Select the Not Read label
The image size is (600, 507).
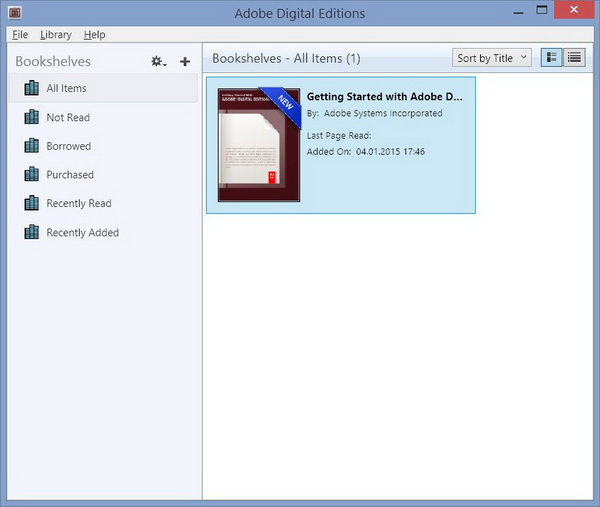[68, 117]
